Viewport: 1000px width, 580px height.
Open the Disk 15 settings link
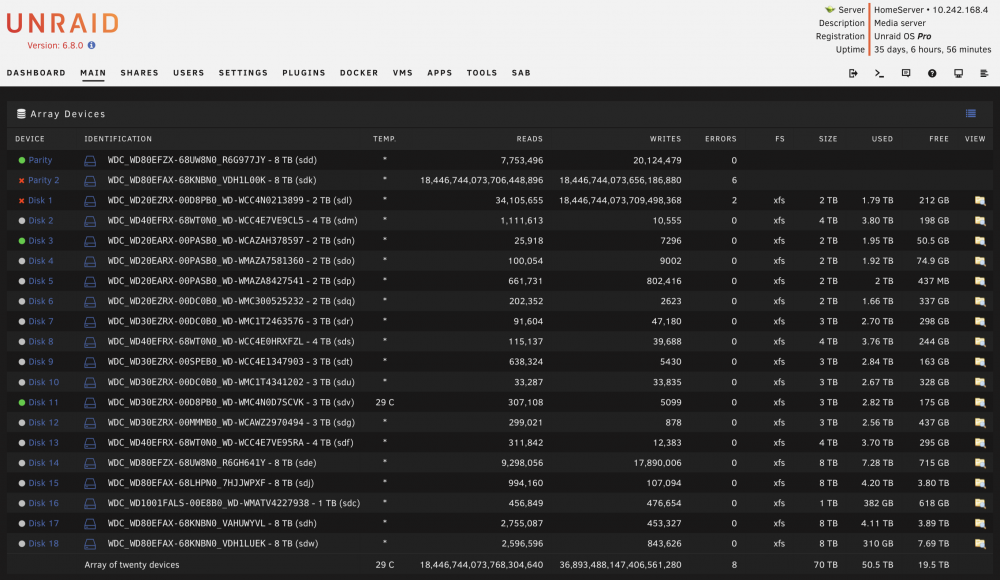coord(43,483)
